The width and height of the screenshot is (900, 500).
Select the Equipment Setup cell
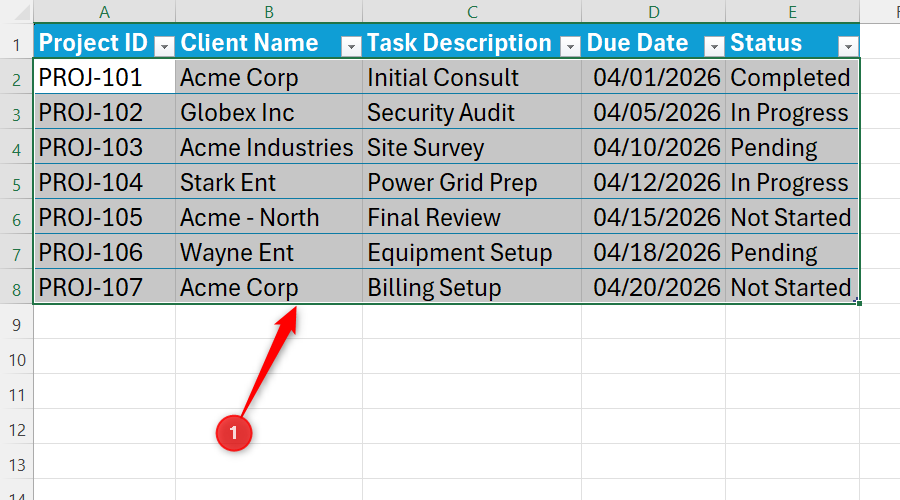472,251
